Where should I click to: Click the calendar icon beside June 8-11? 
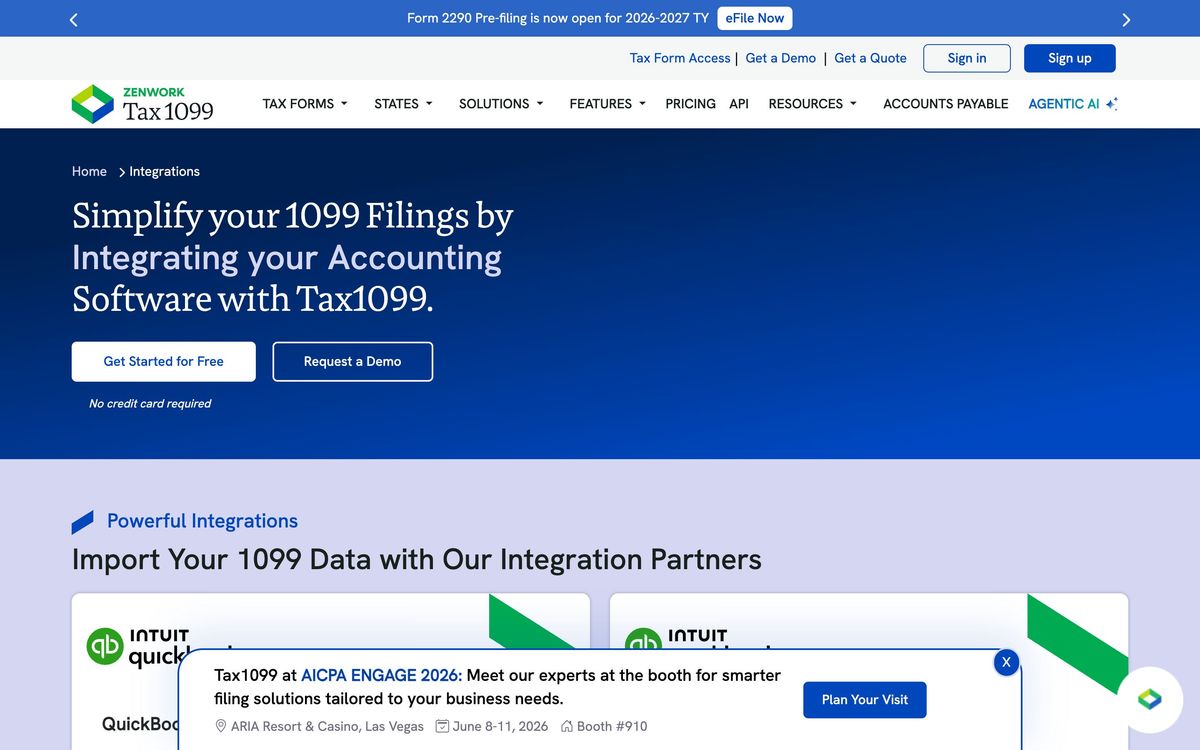pos(442,726)
